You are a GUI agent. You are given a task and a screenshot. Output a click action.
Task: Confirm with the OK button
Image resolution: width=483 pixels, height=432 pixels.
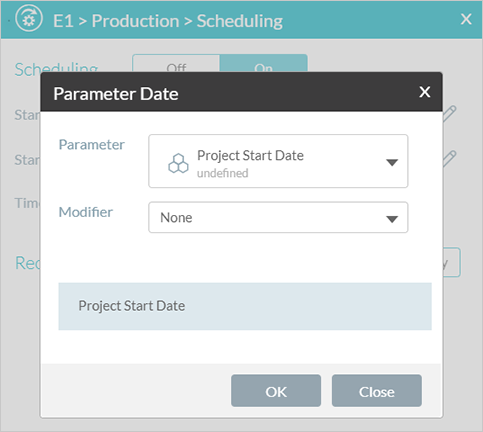[276, 391]
